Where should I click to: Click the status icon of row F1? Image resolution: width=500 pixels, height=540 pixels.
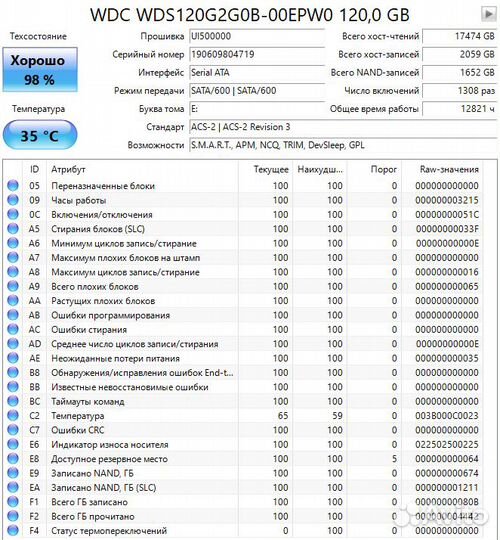pyautogui.click(x=13, y=502)
